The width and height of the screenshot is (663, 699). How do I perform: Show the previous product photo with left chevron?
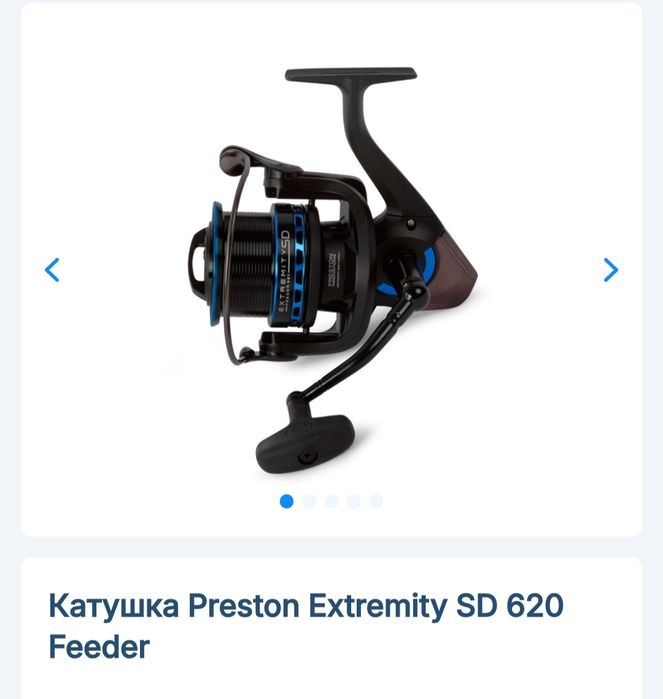(52, 270)
